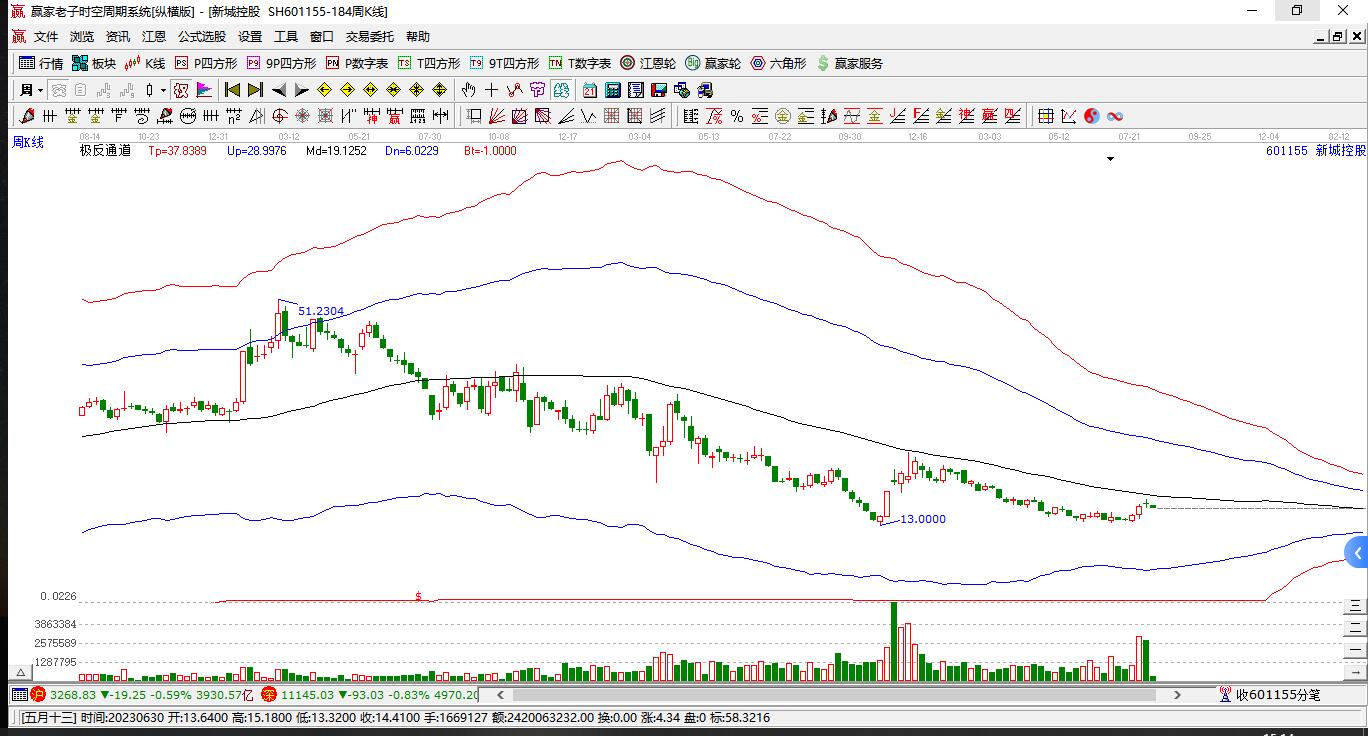Viewport: 1368px width, 736px height.
Task: Click the percent sign tool icon
Action: 737,116
